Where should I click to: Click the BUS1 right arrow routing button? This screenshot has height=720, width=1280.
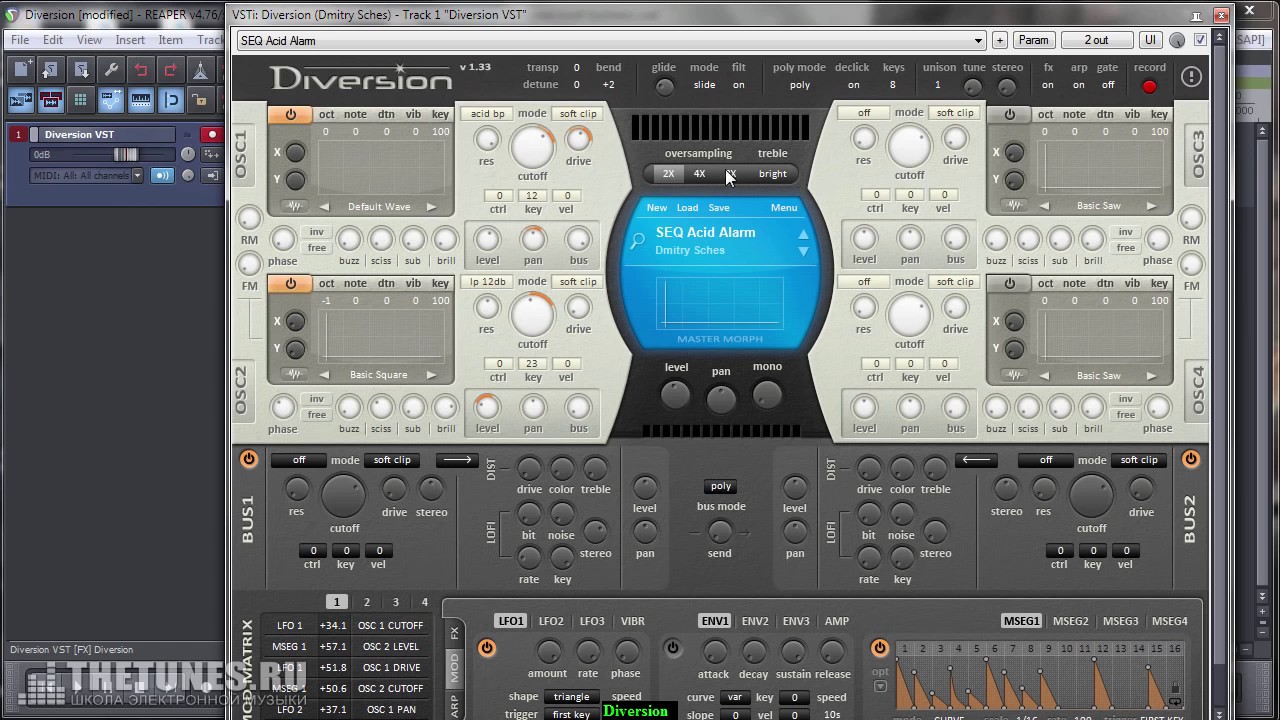coord(456,460)
